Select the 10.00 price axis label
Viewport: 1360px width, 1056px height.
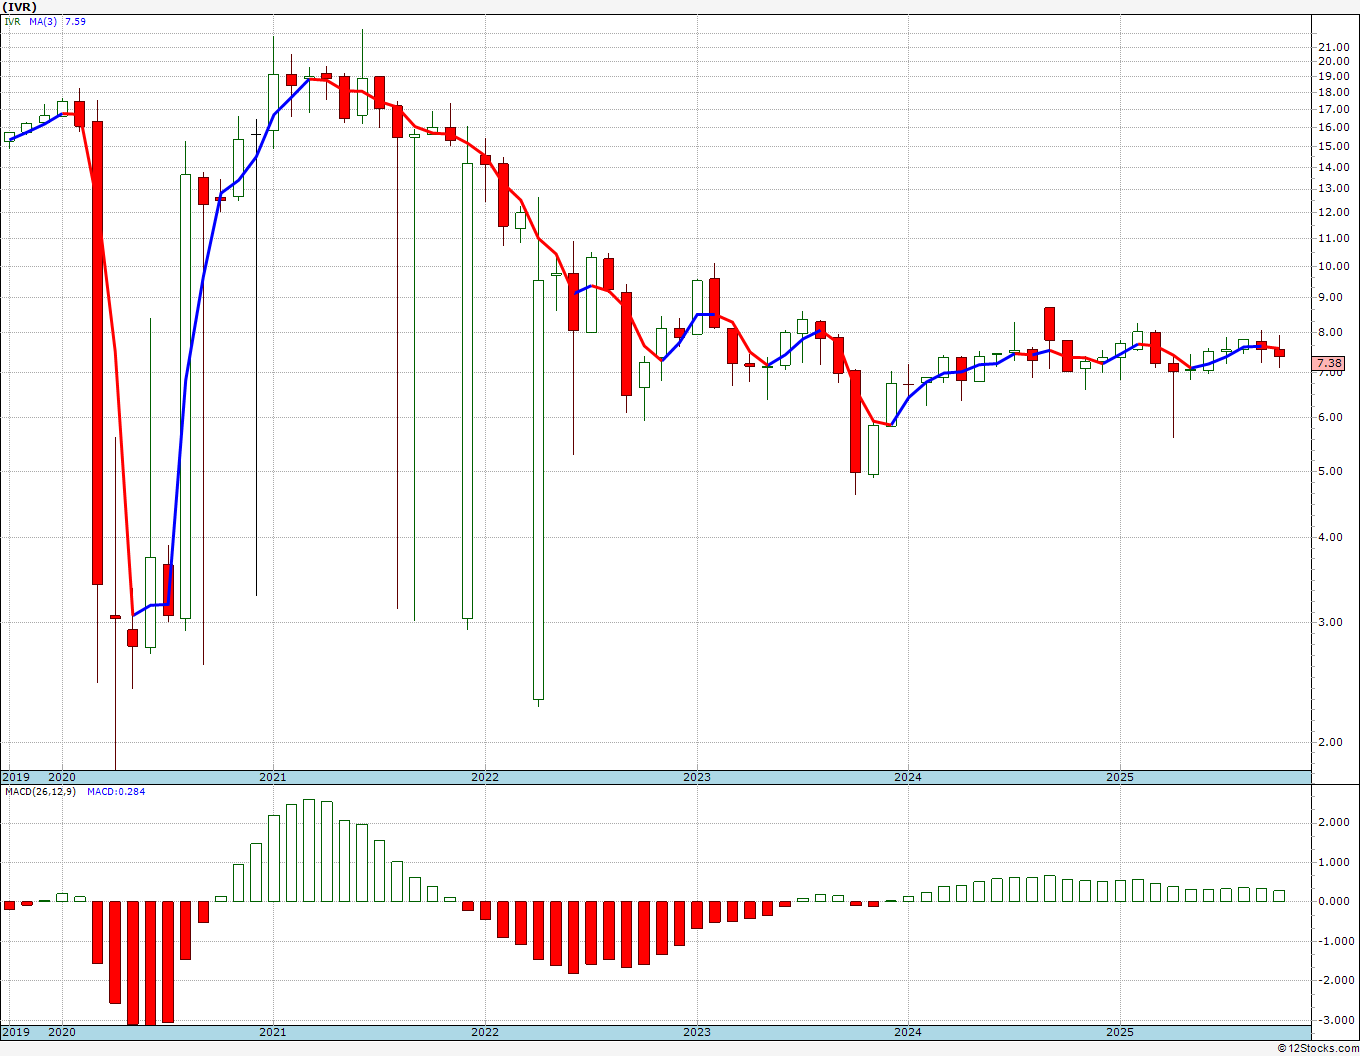(x=1333, y=266)
